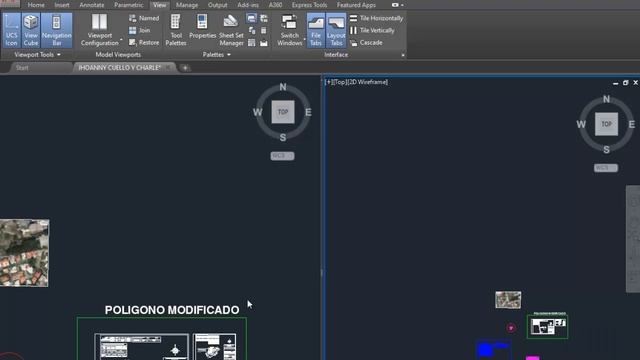Click E on right viewport compass
This screenshot has height=360, width=640.
(x=632, y=124)
